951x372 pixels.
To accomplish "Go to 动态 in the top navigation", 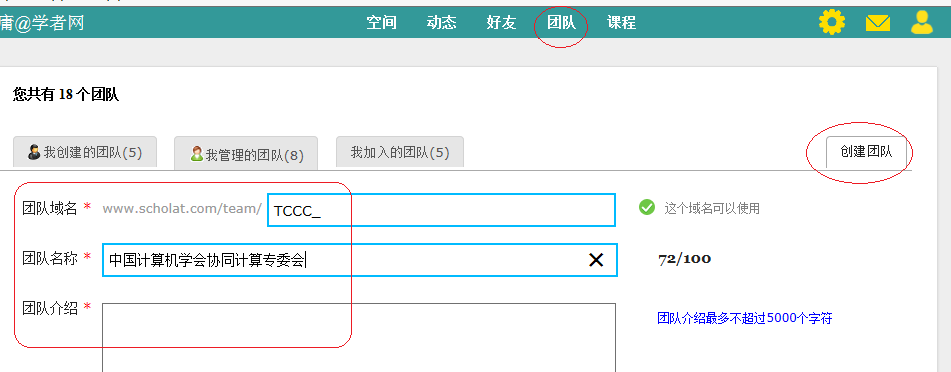I will tap(442, 22).
